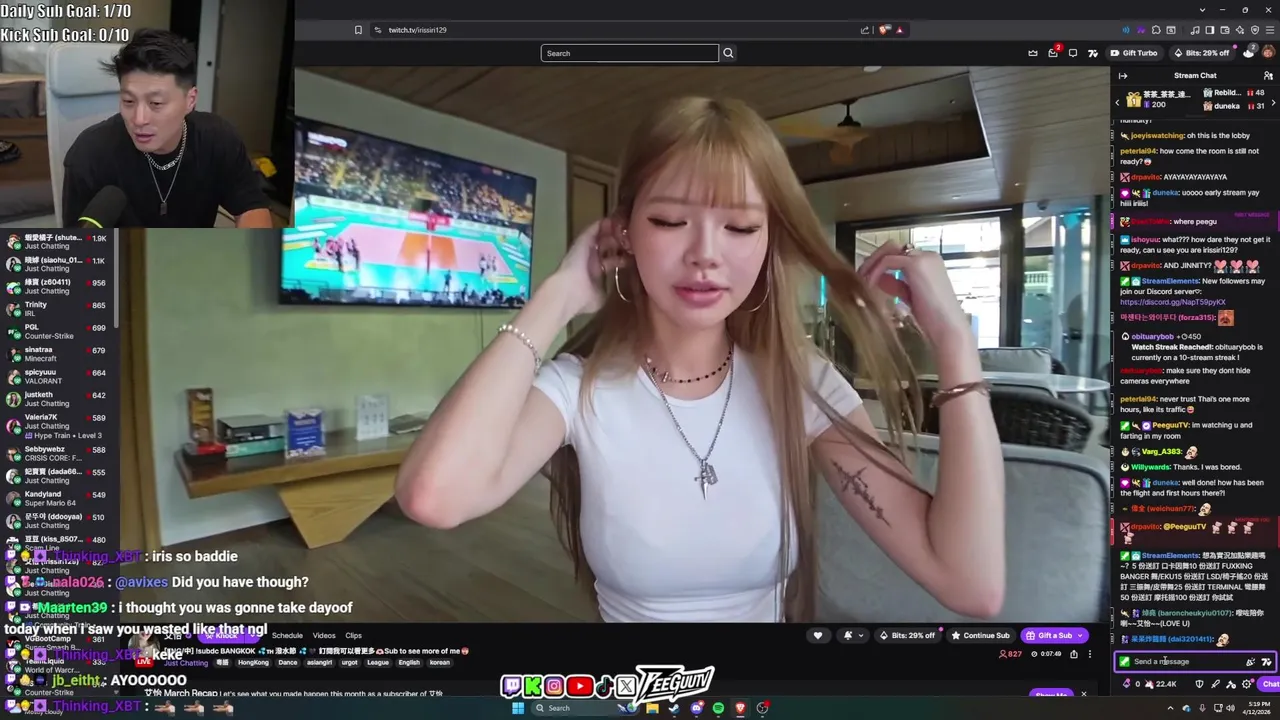Click the bits balance icon below chat
This screenshot has height=720, width=1280.
click(x=1127, y=684)
